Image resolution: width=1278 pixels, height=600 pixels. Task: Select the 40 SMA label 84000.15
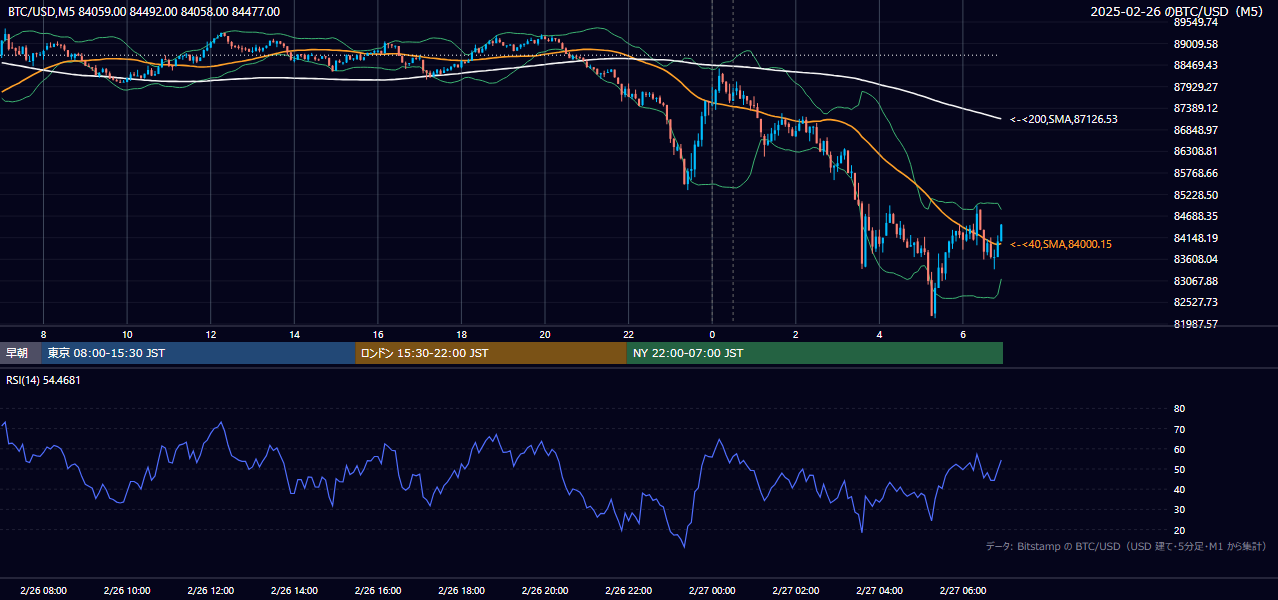pos(1061,244)
